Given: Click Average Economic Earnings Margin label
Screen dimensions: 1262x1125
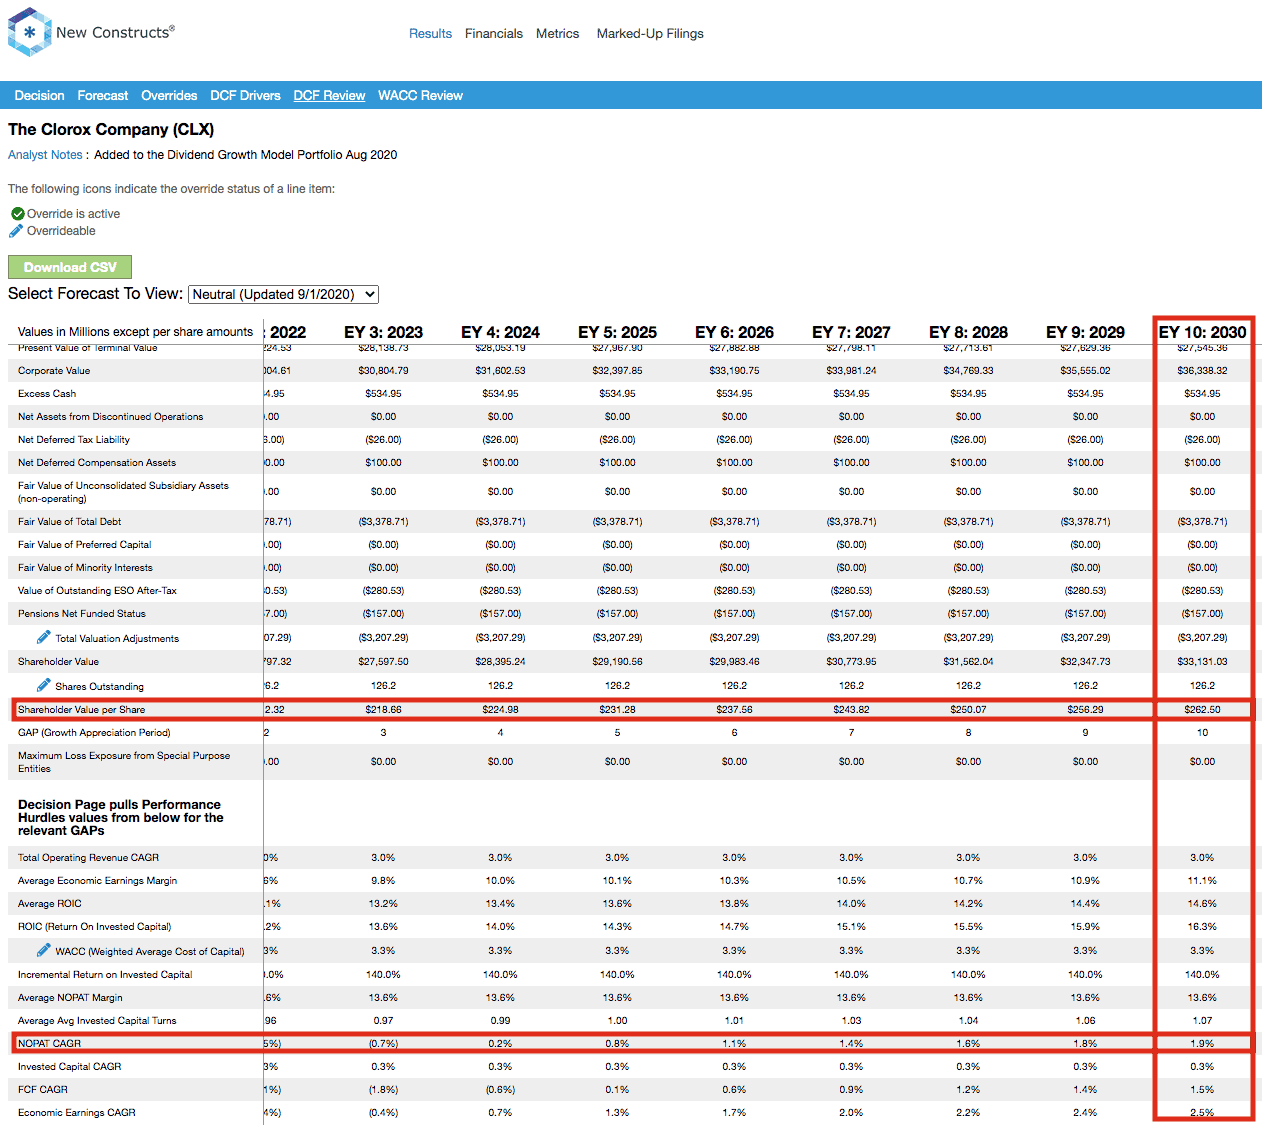Looking at the screenshot, I should (x=97, y=881).
